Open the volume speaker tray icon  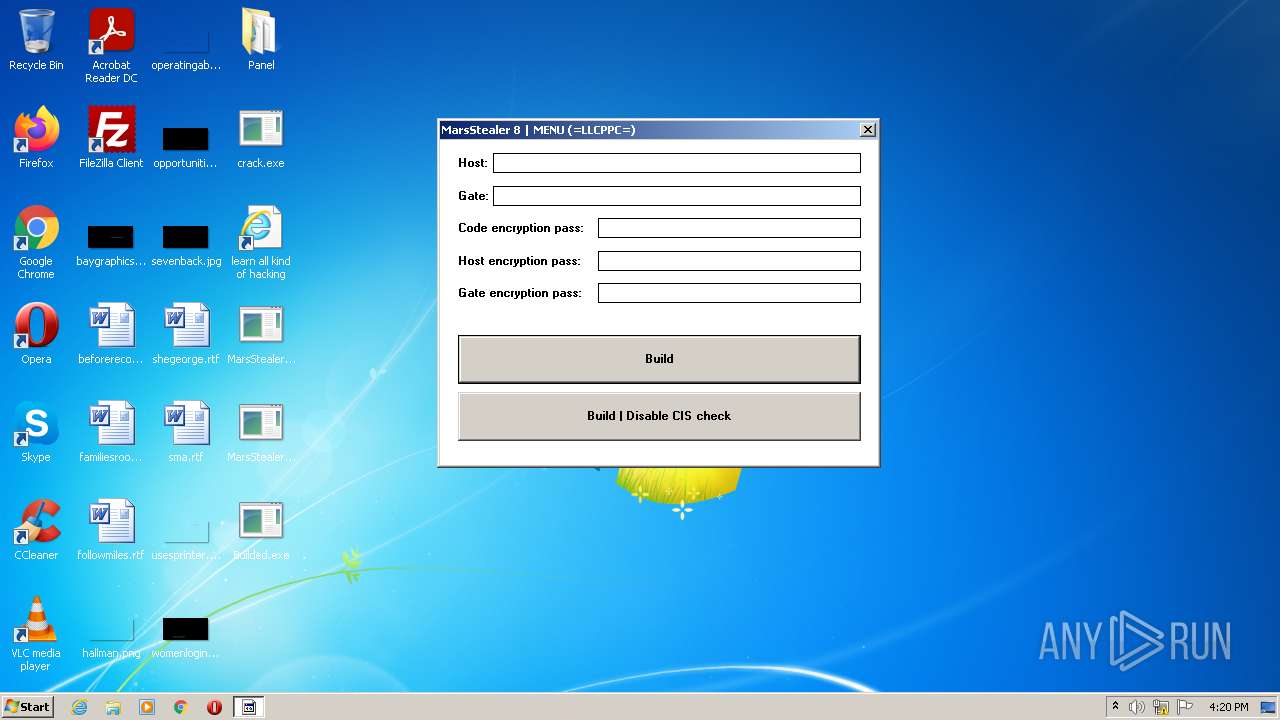tap(1137, 707)
